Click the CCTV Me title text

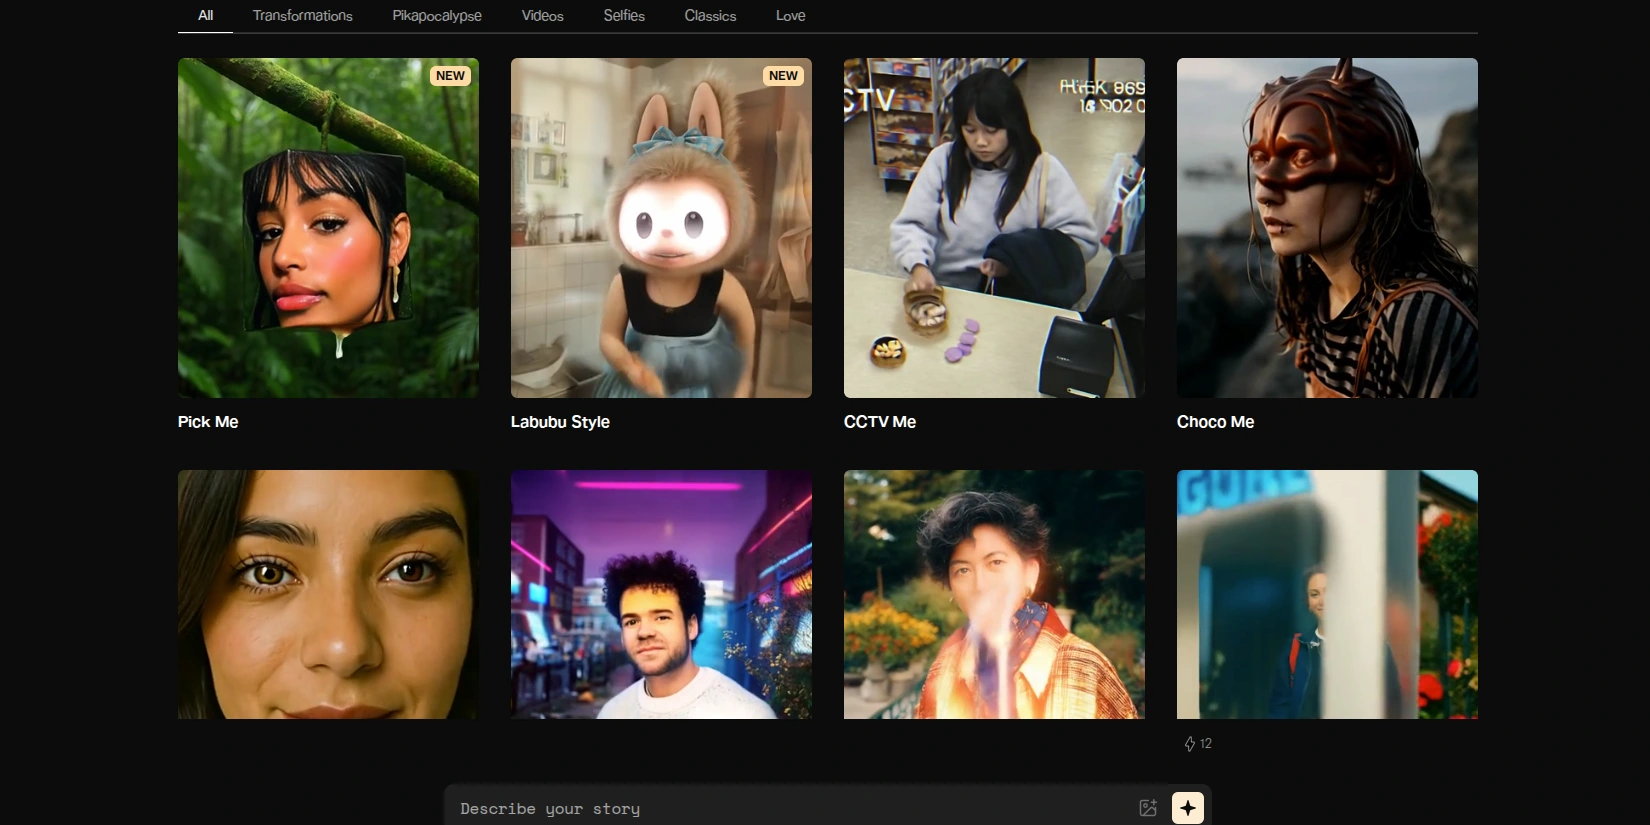coord(879,422)
